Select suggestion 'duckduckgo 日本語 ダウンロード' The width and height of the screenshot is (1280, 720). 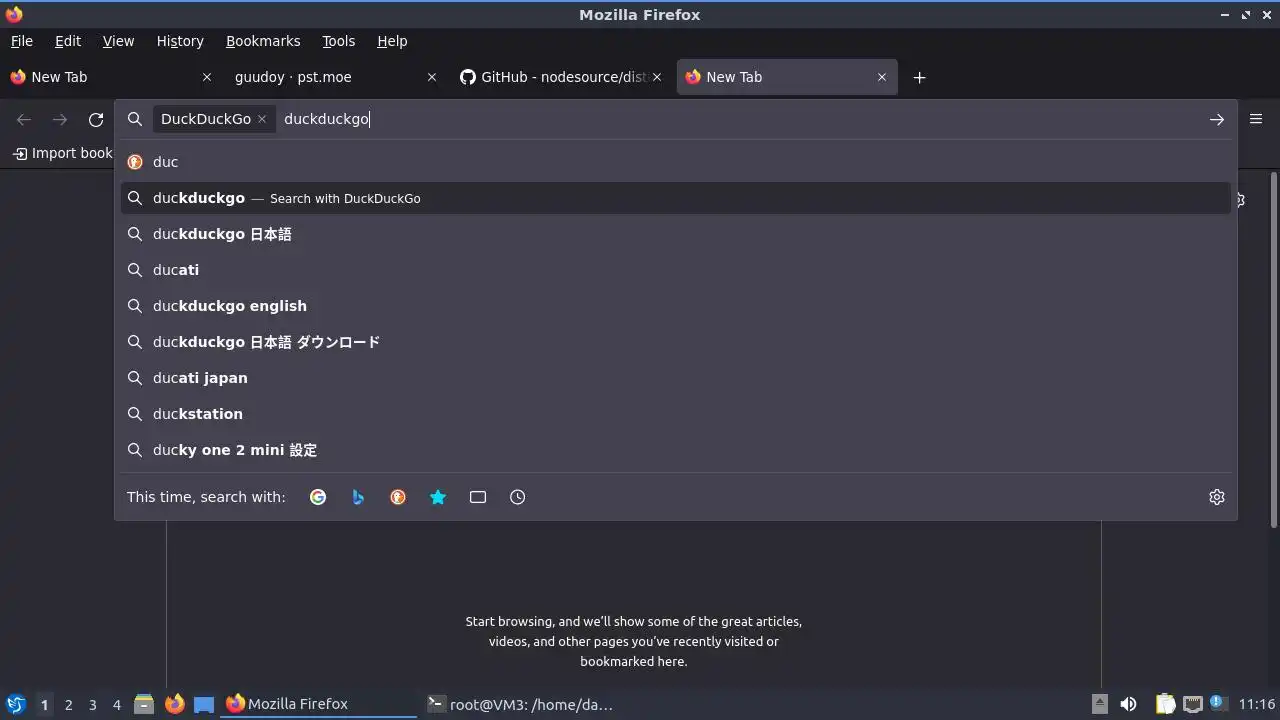(x=675, y=342)
